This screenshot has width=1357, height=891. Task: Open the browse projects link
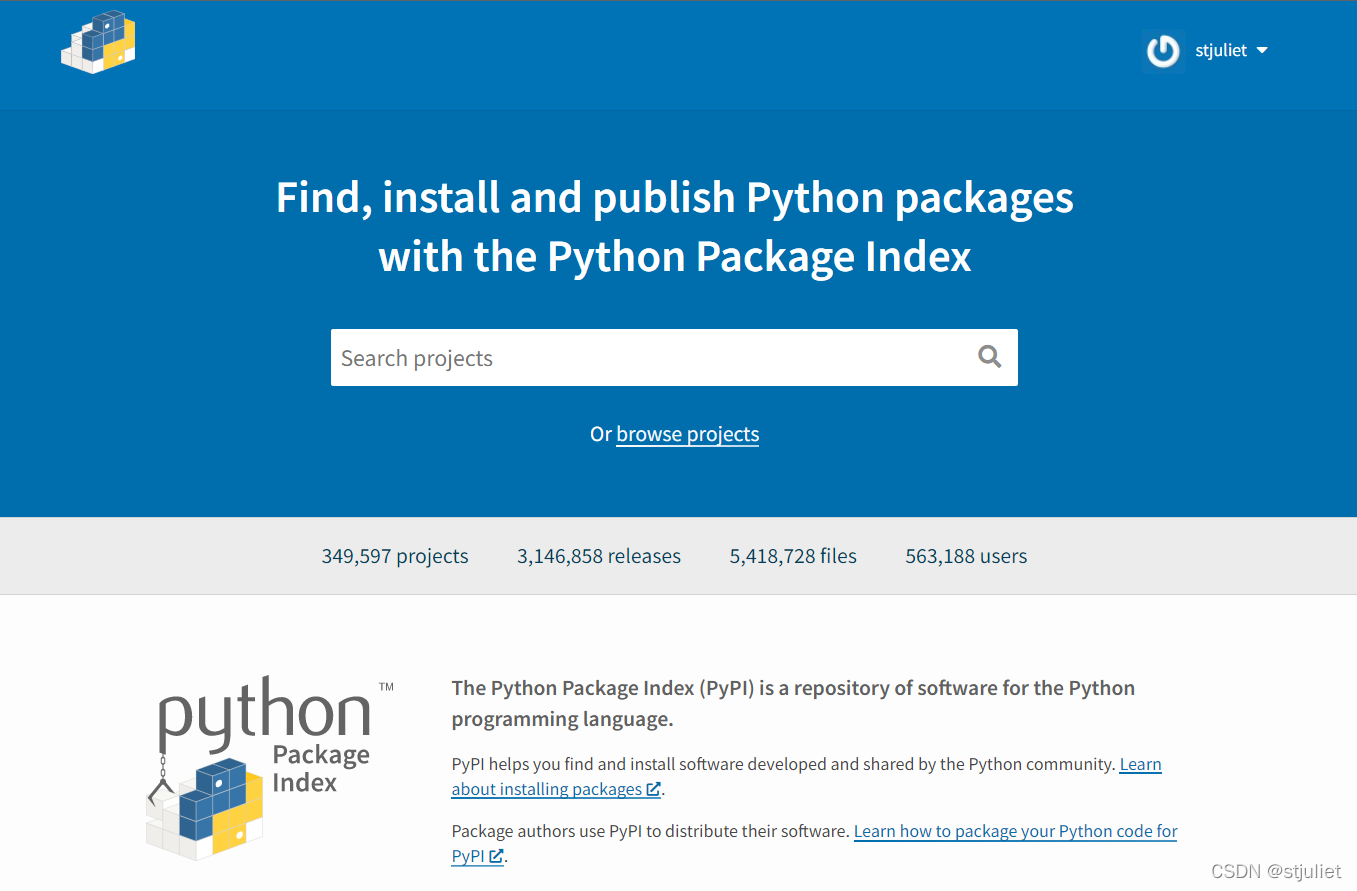point(687,434)
